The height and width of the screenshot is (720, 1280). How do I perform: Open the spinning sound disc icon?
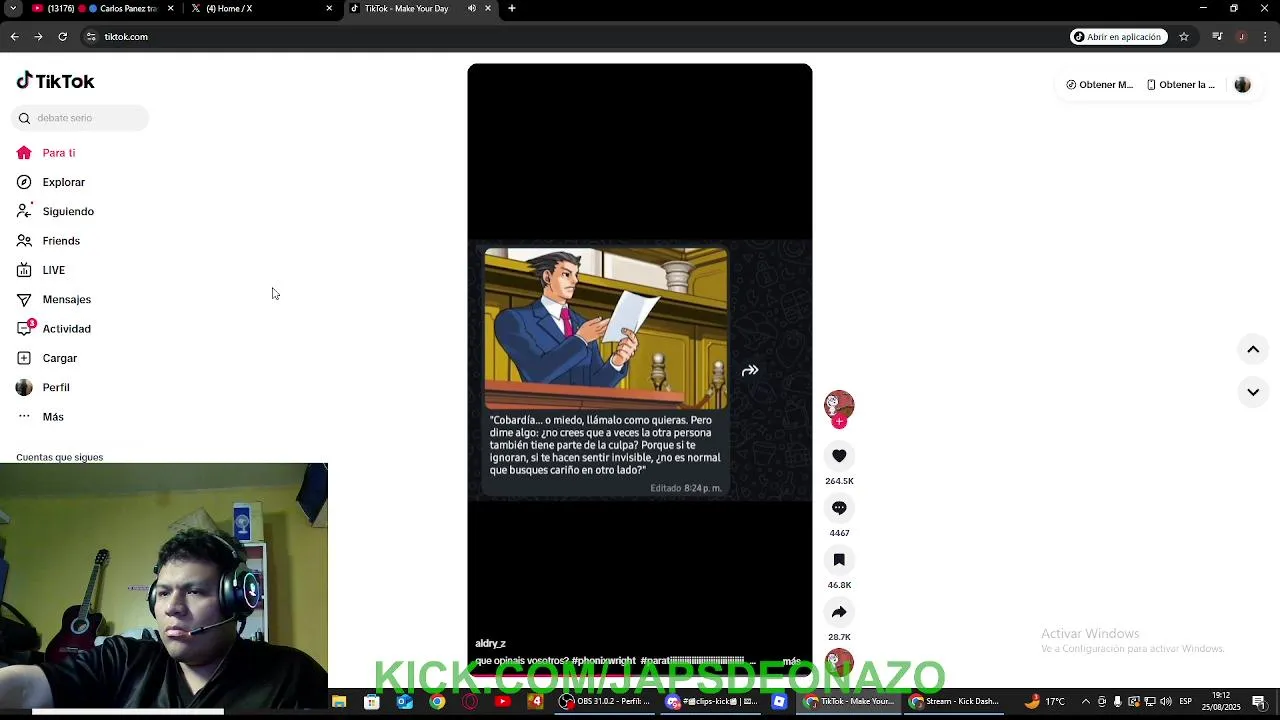[839, 660]
